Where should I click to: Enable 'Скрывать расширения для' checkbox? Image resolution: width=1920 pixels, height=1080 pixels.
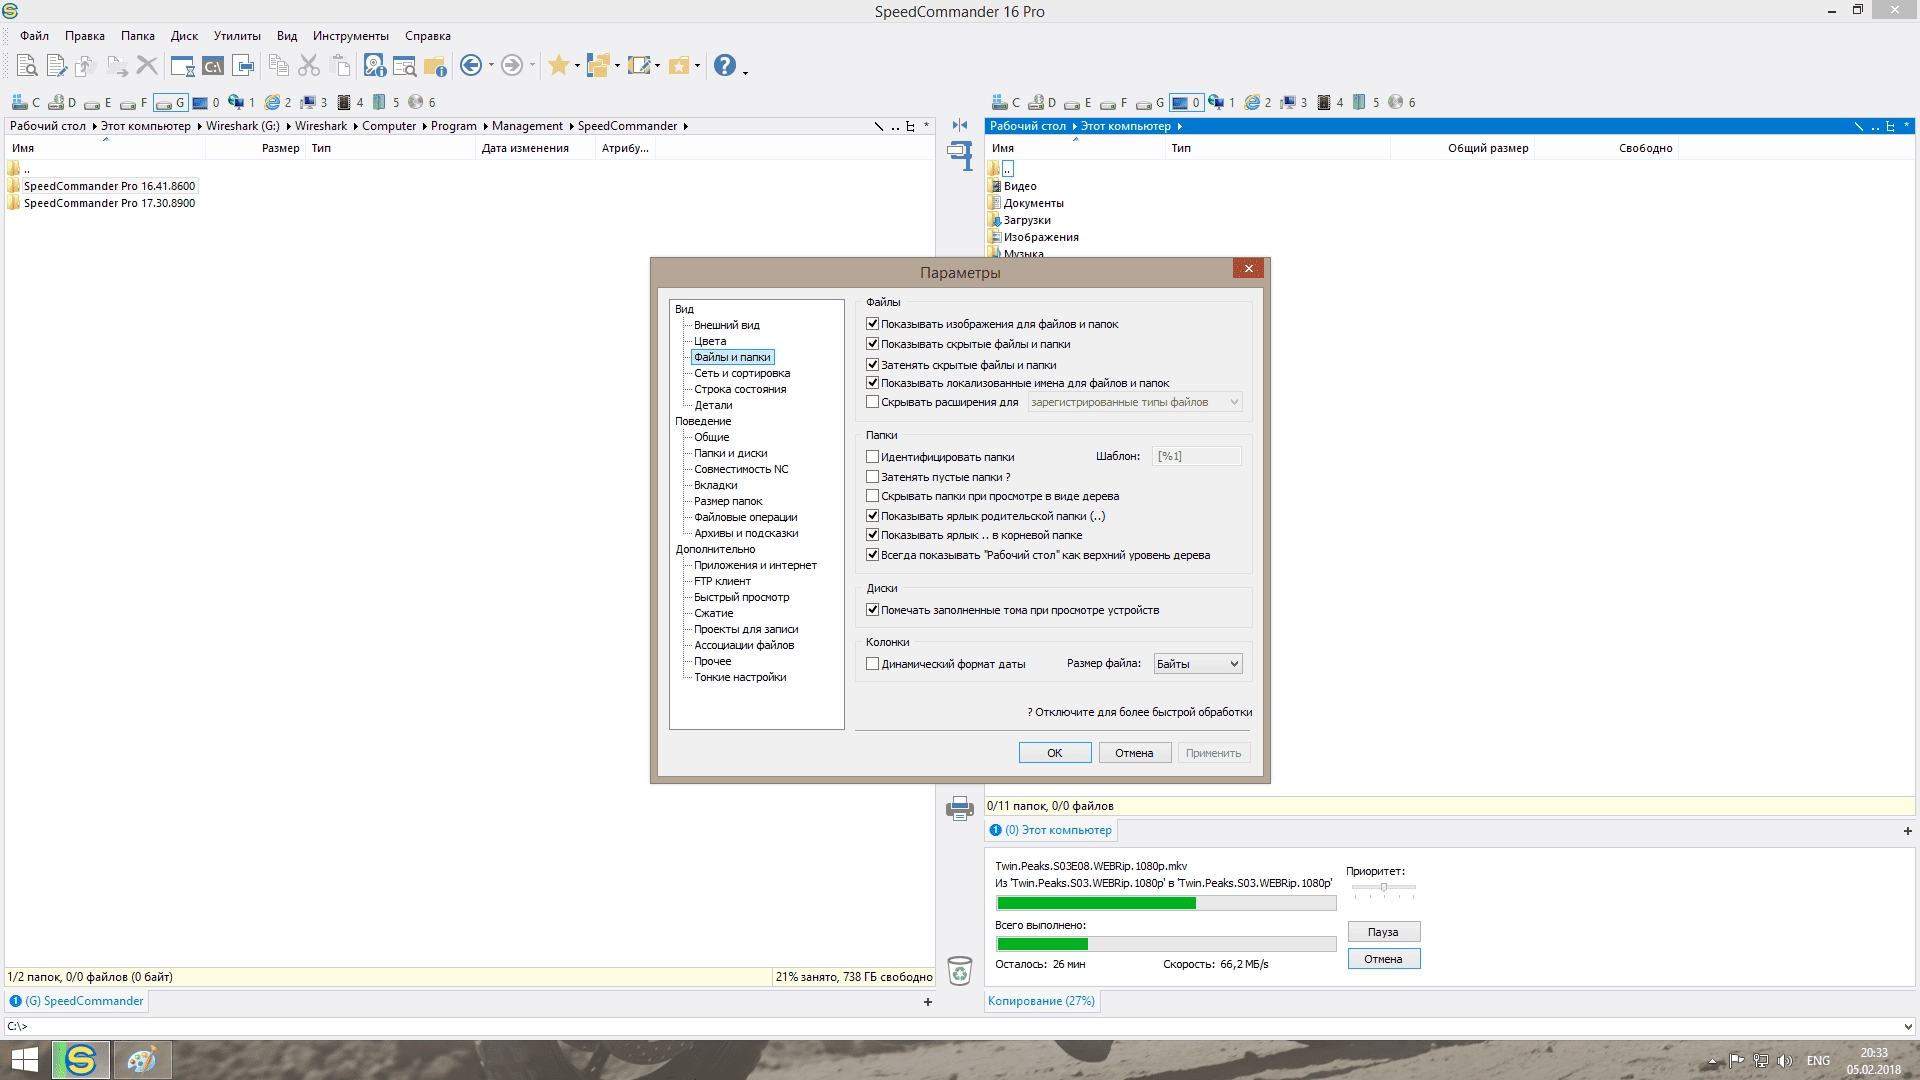click(872, 402)
